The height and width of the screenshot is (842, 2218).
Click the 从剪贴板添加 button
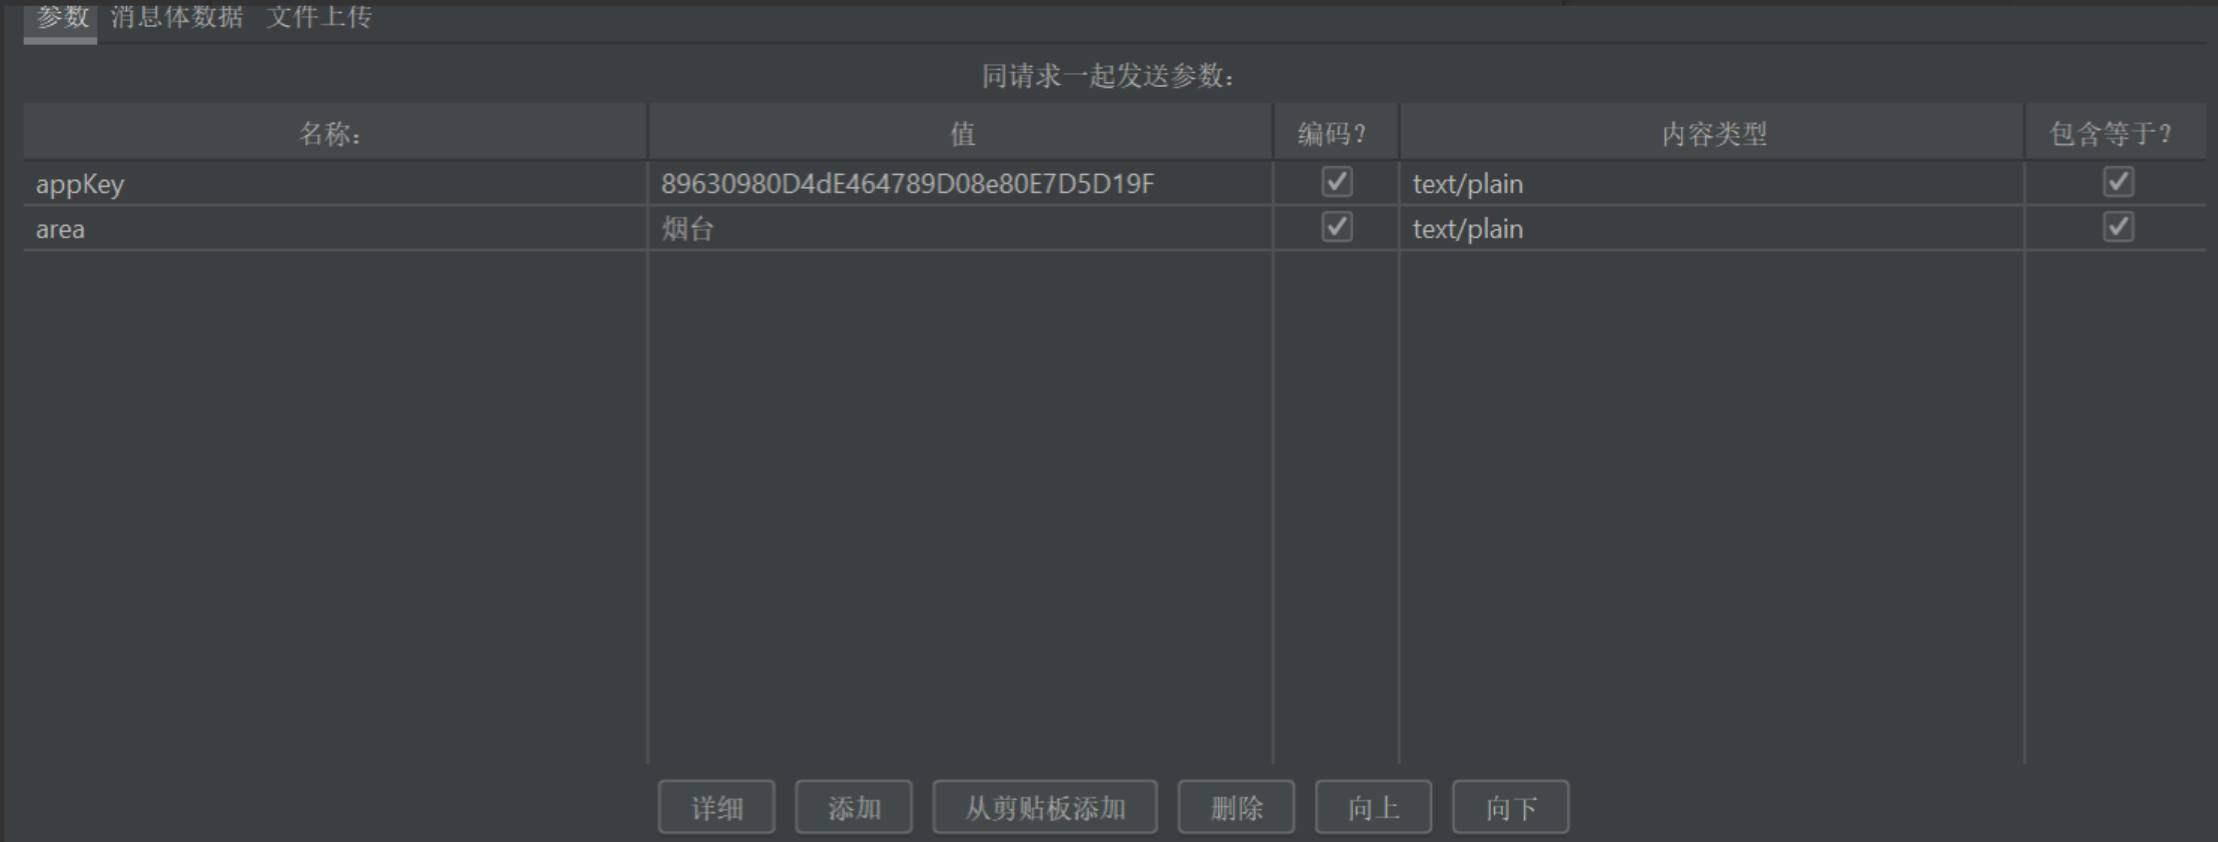[x=1045, y=807]
